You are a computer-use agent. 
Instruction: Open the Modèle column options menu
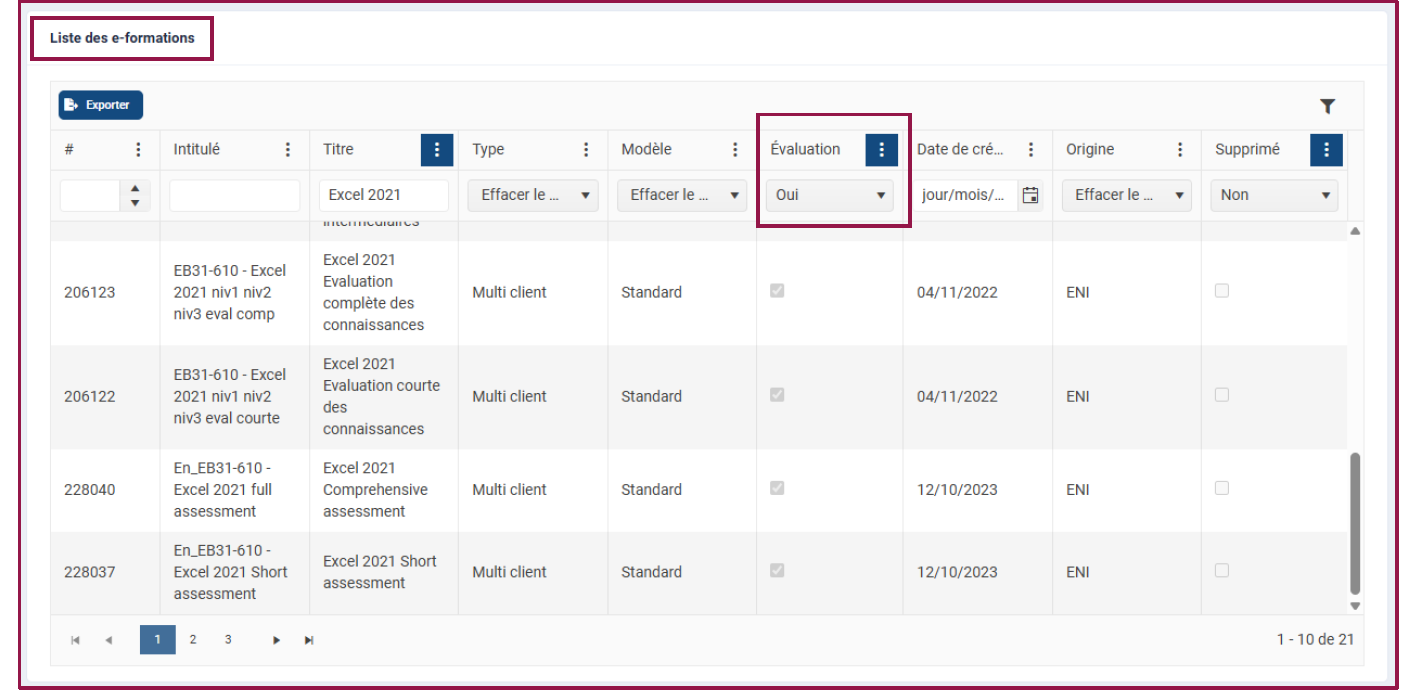click(735, 150)
